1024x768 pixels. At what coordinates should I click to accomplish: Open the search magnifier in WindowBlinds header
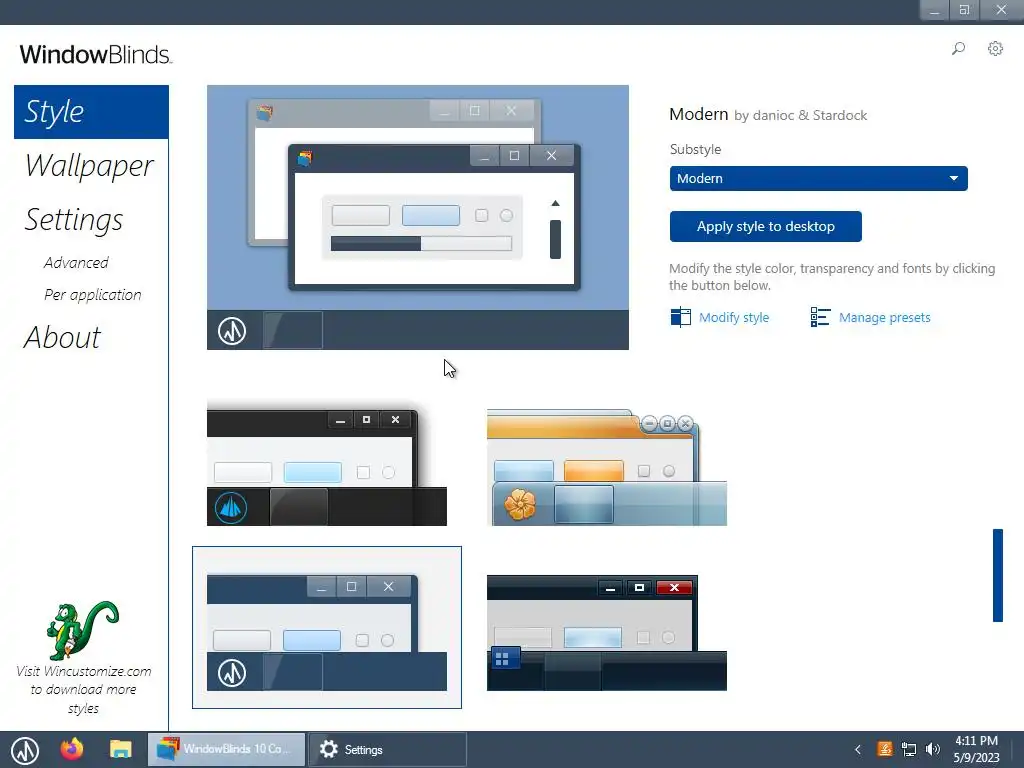pos(958,49)
